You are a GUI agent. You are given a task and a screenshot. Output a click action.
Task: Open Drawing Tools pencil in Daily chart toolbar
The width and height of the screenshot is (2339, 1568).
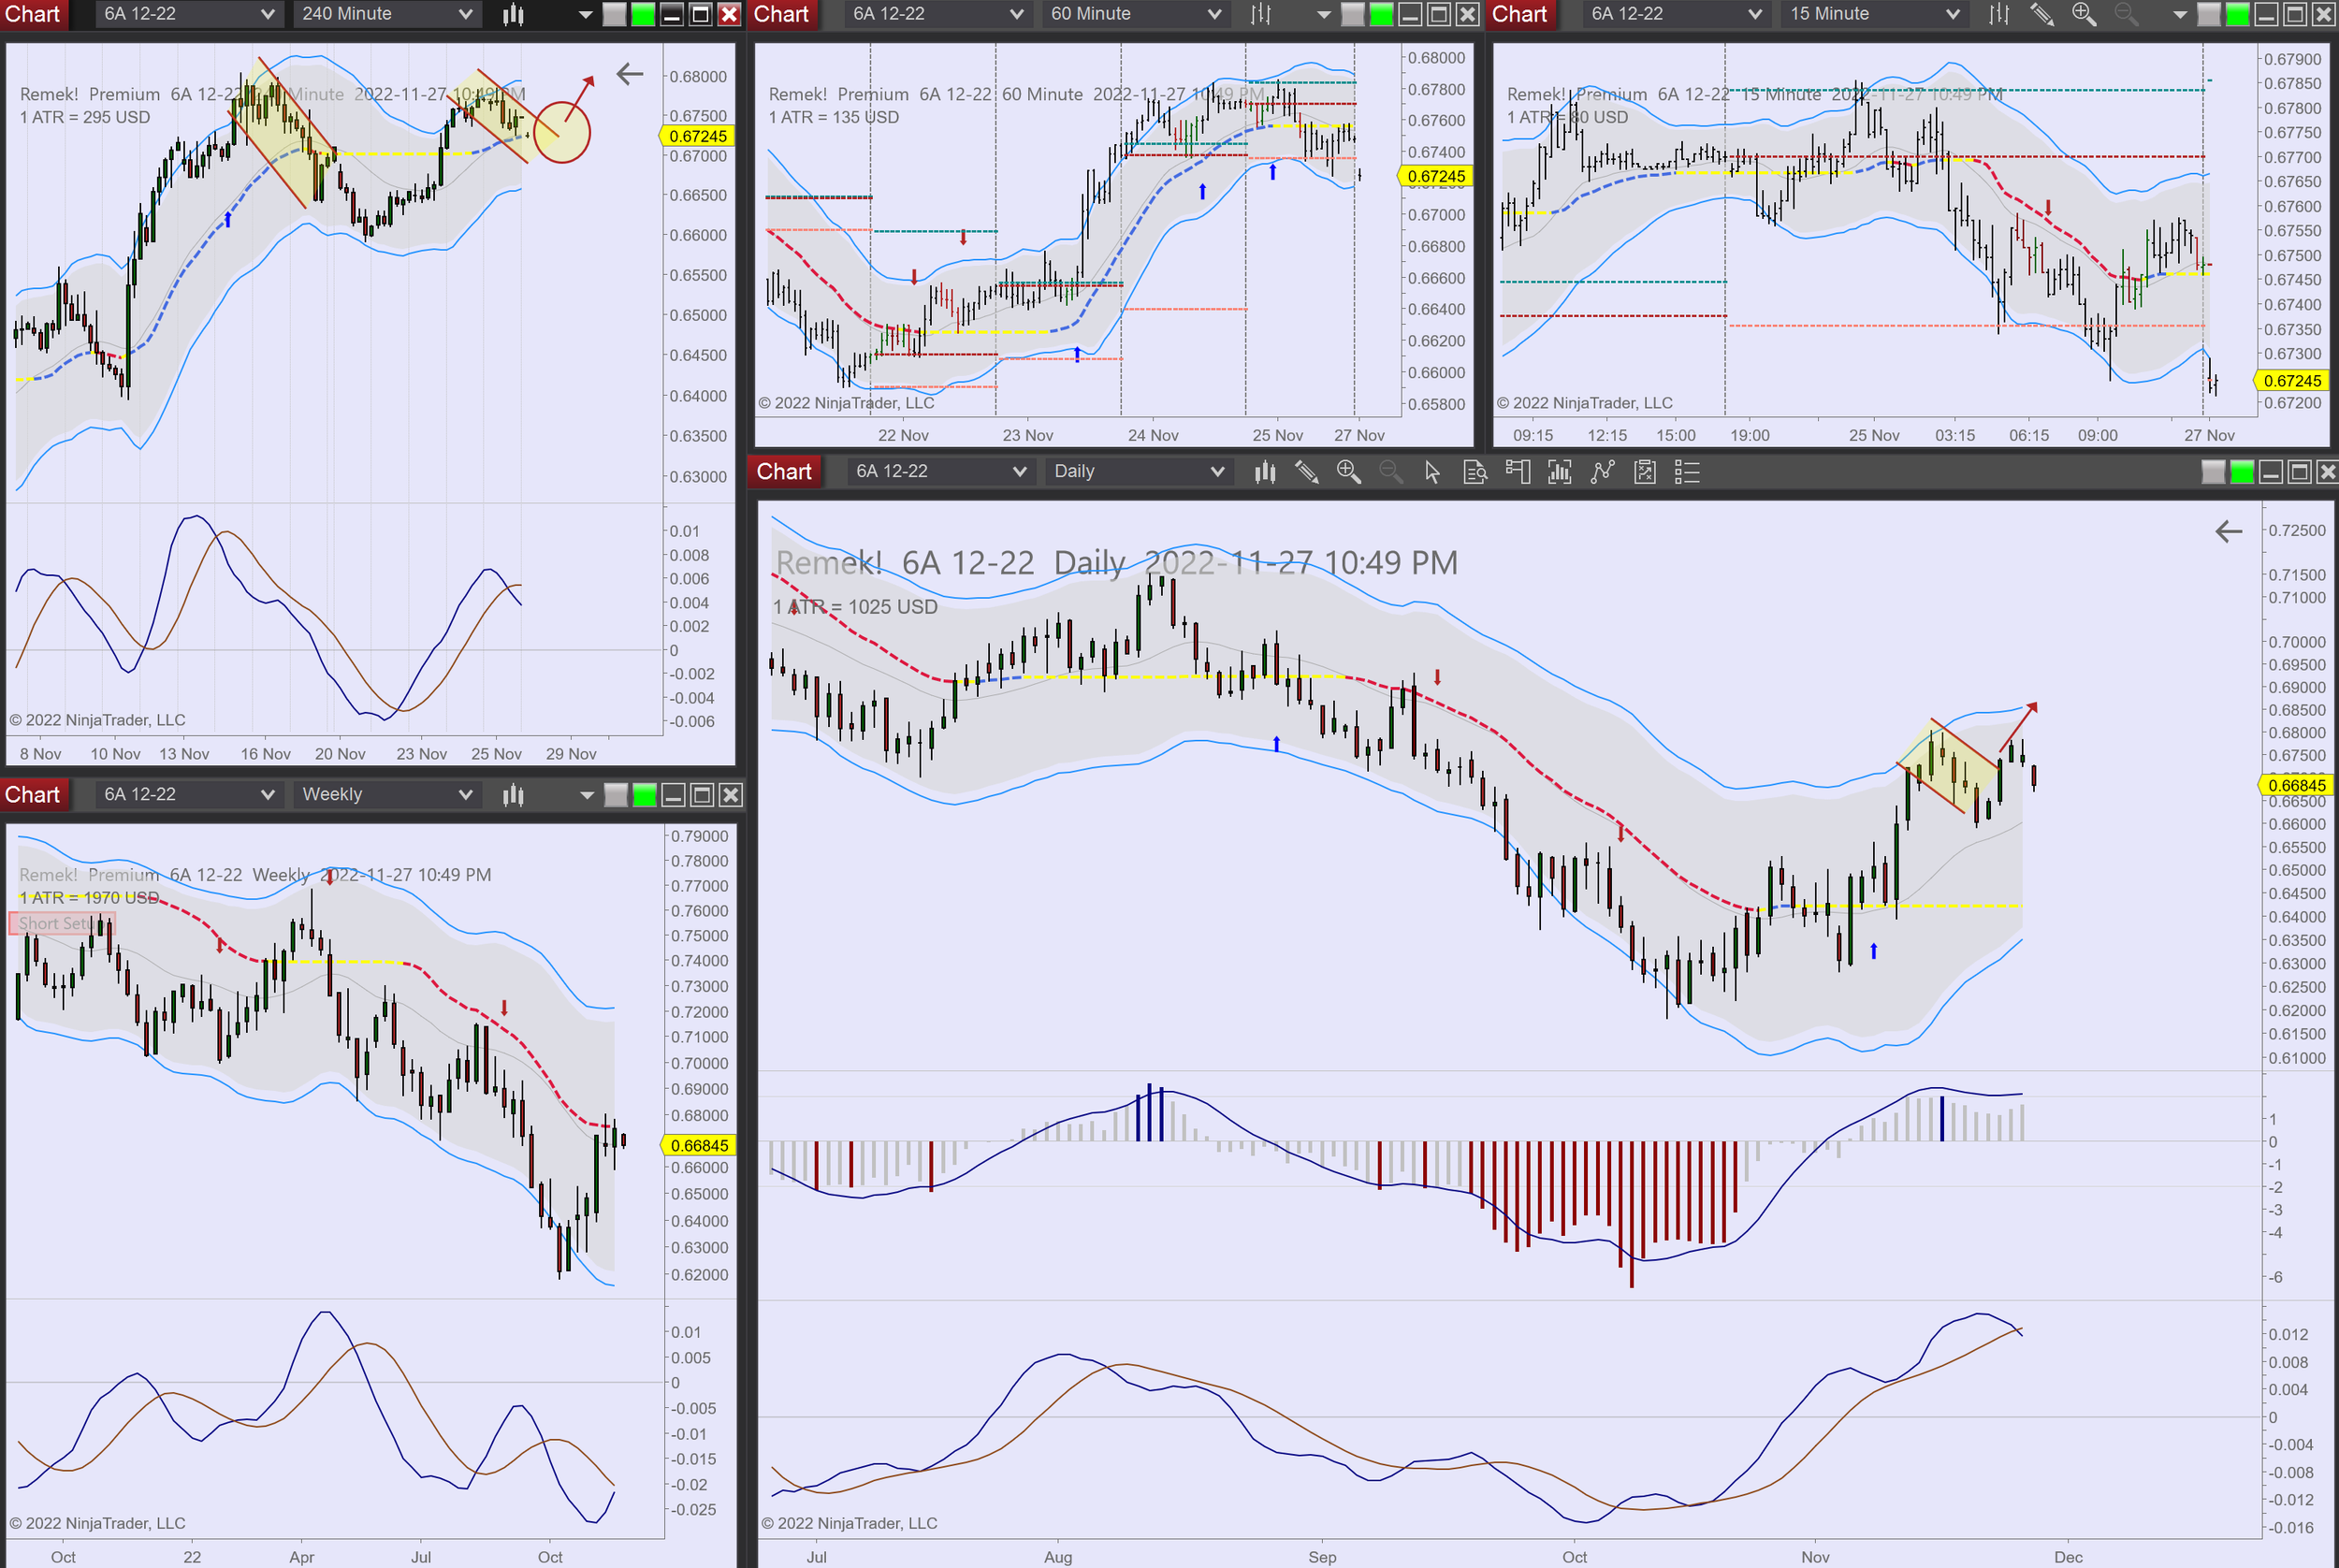tap(1306, 472)
